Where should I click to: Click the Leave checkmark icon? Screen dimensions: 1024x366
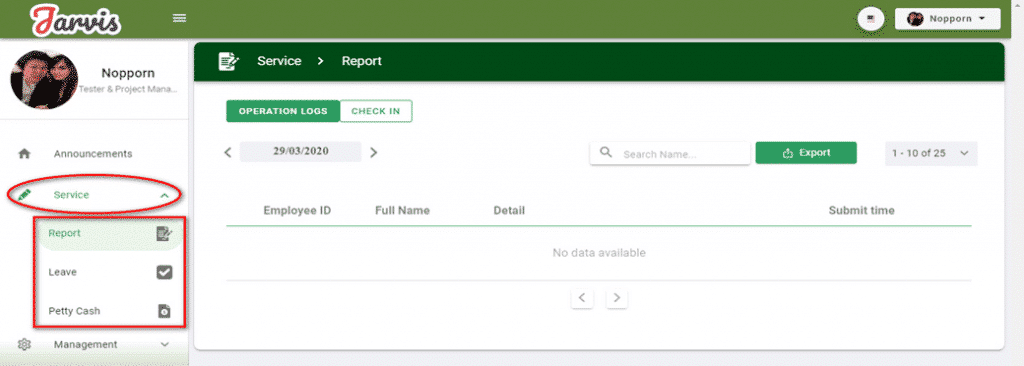tap(165, 272)
